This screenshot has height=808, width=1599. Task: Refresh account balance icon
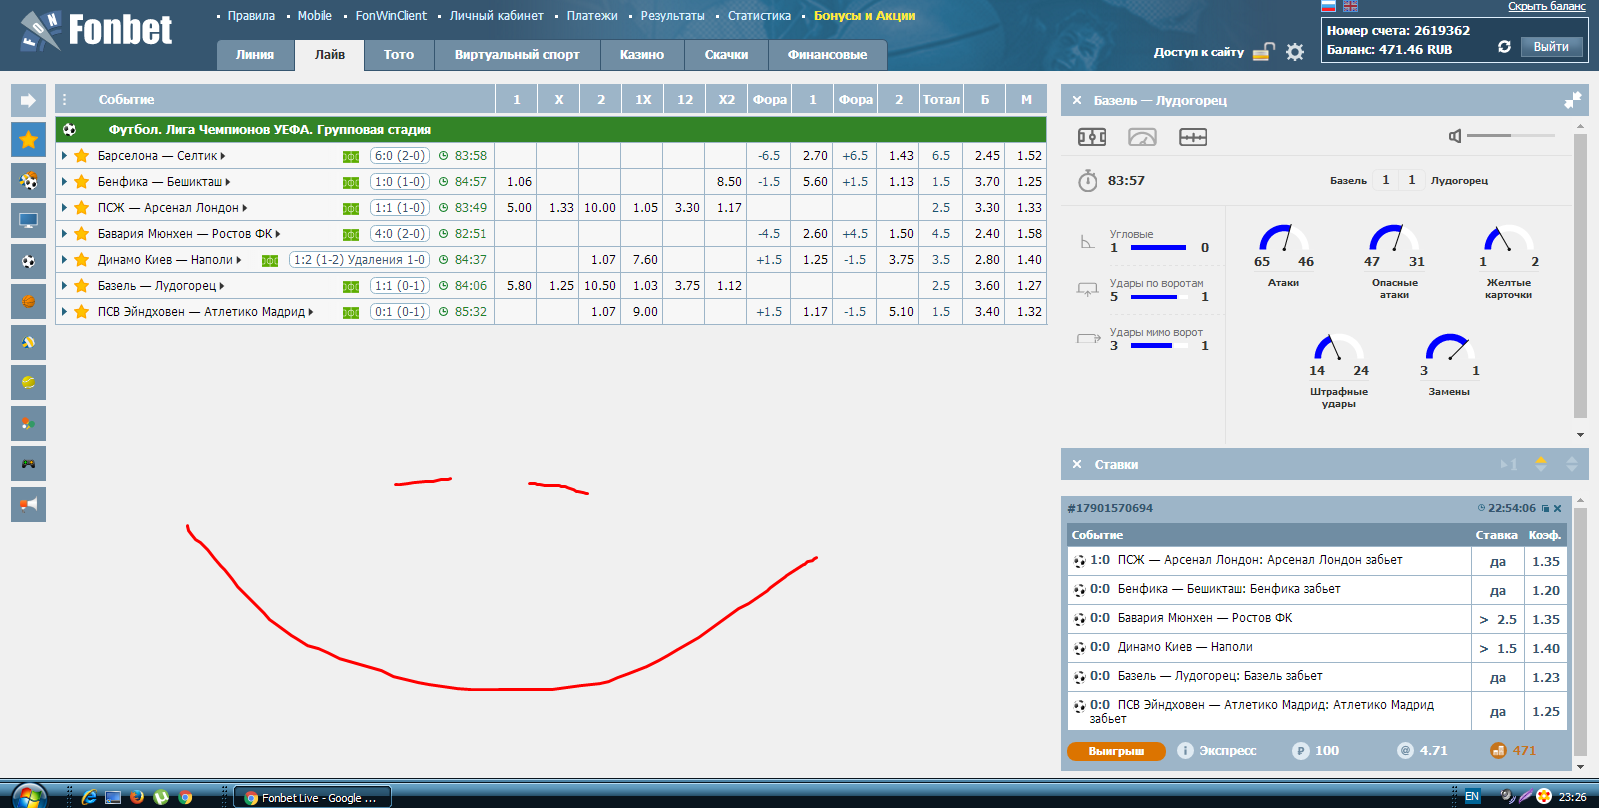[x=1504, y=47]
